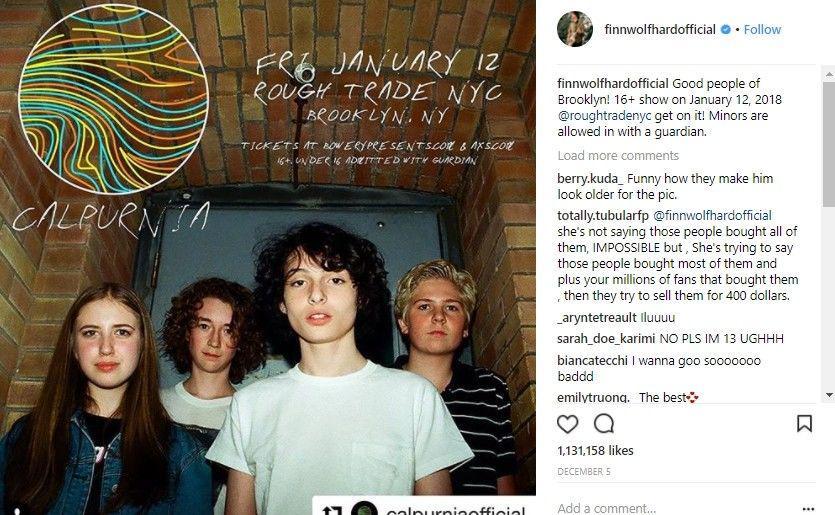Screen dimensions: 835x515
Task: Click the 1,131,158 likes count
Action: (x=595, y=451)
